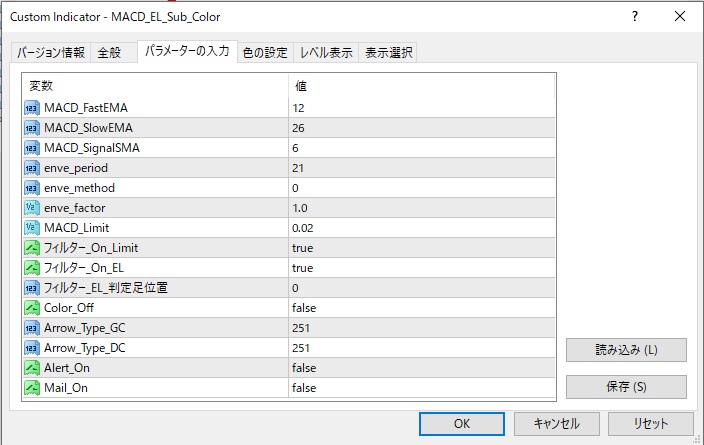704x445 pixels.
Task: Switch to the 色の設定 tab
Action: (x=265, y=53)
